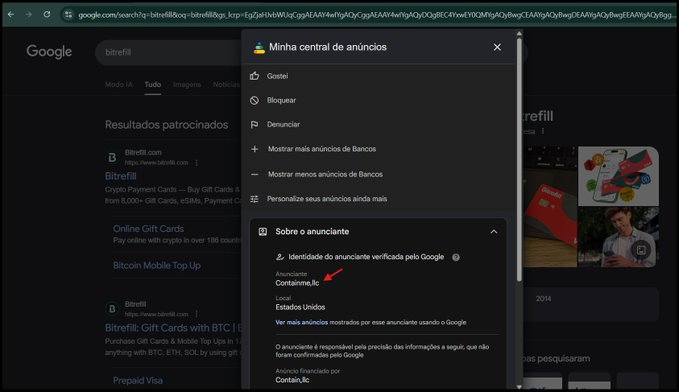Click the image gallery icon on man photo
Viewport: 679px width, 392px height.
point(641,250)
